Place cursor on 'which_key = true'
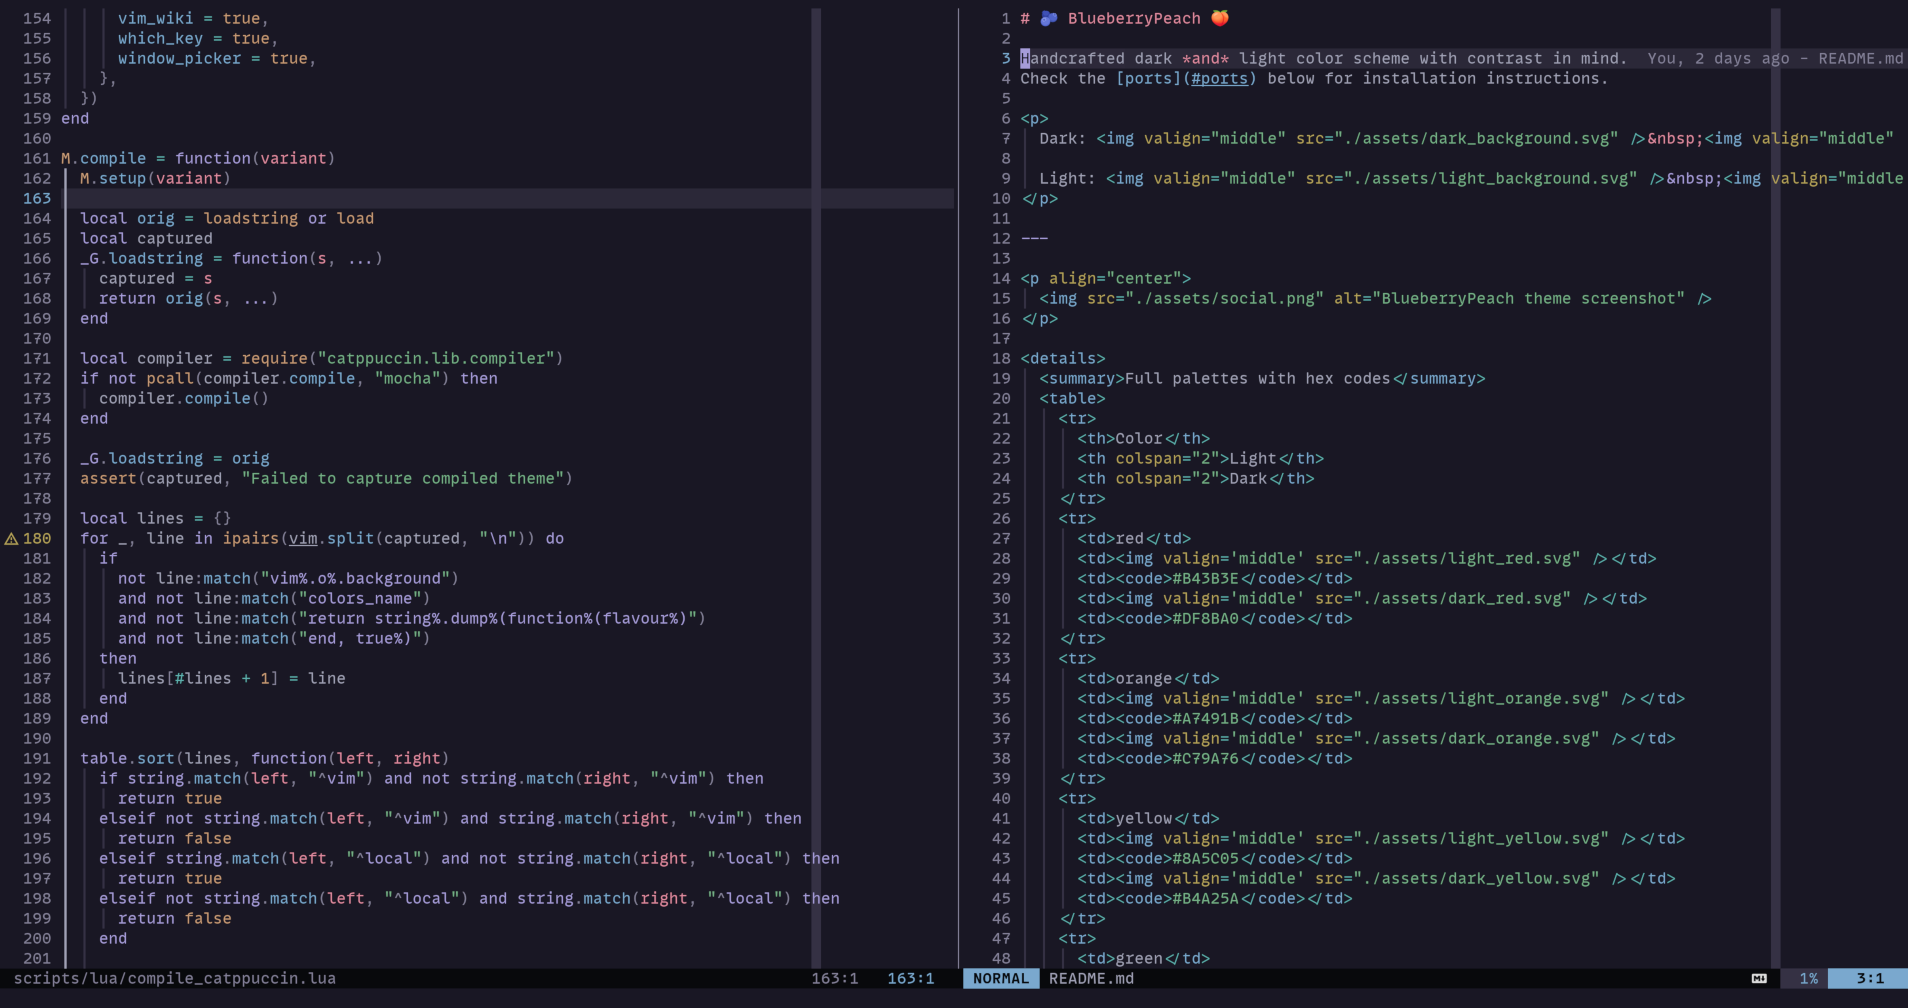Viewport: 1908px width, 1008px height. (x=194, y=38)
